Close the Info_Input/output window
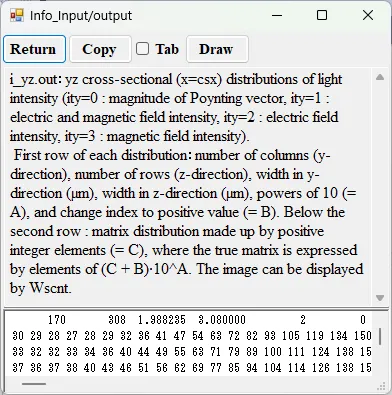This screenshot has height=395, width=392. (368, 15)
